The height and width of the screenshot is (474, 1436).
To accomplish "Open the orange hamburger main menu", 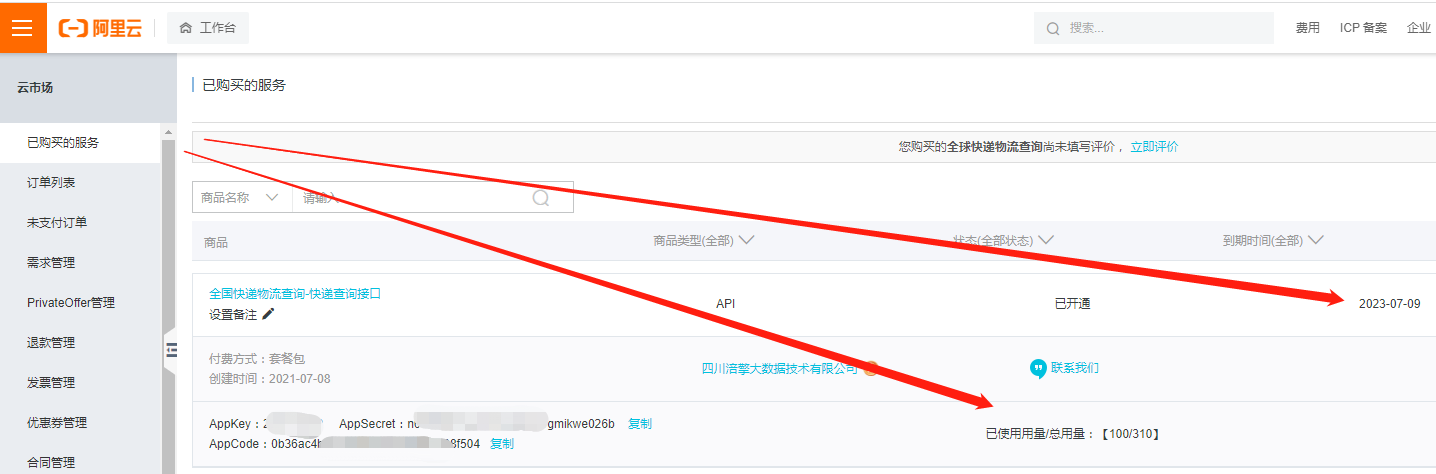I will pyautogui.click(x=23, y=27).
